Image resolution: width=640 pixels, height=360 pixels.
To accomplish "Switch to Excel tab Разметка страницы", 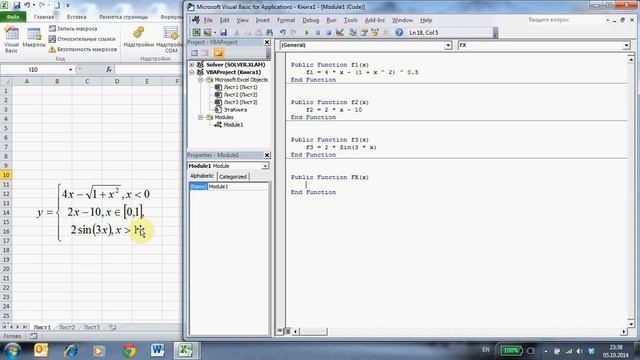I will [123, 17].
